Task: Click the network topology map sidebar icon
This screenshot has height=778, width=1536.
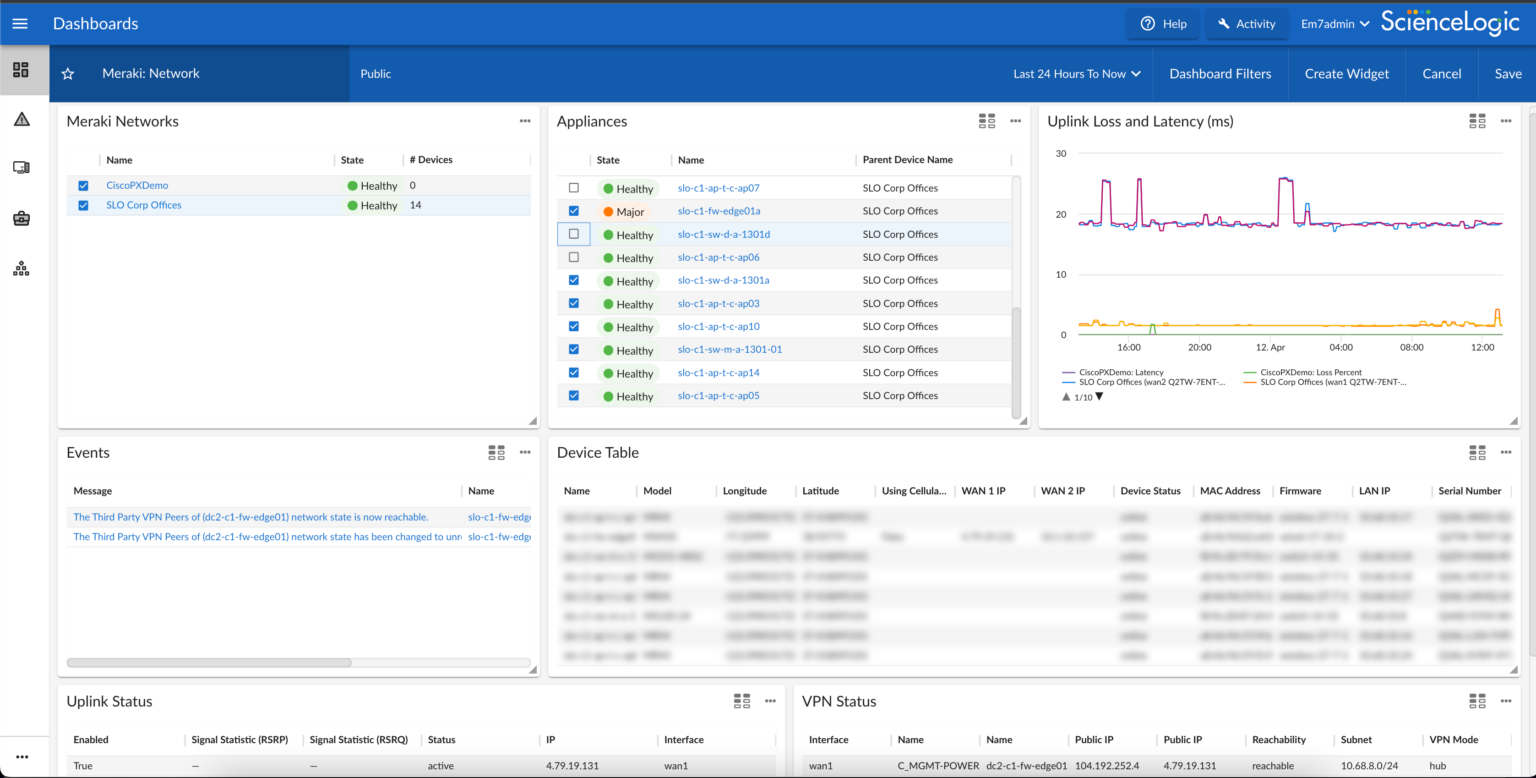Action: click(x=21, y=267)
